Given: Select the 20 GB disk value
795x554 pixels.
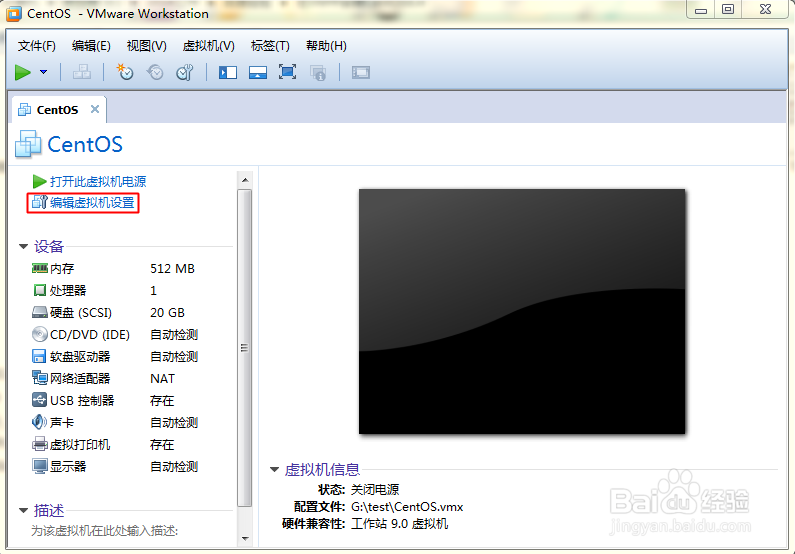Looking at the screenshot, I should [x=167, y=313].
